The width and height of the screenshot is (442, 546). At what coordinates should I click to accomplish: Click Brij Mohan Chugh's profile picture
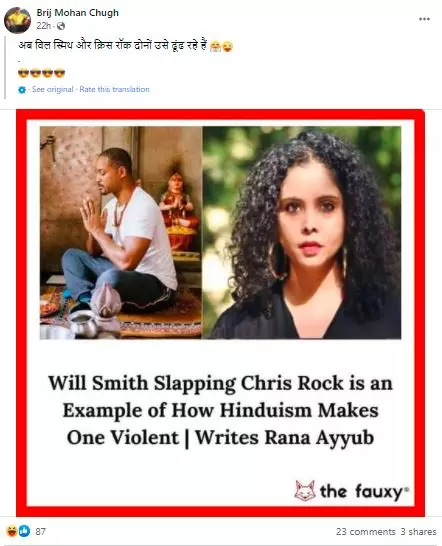17,20
